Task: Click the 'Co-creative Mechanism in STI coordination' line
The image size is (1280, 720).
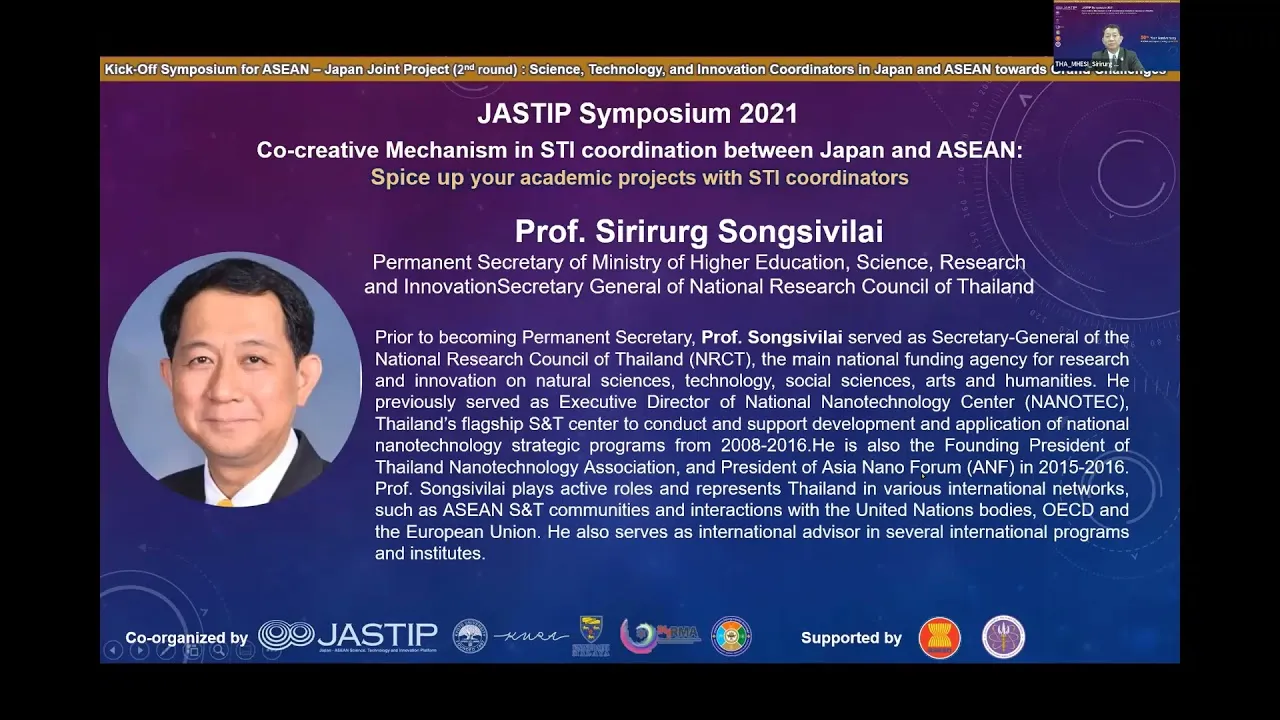Action: point(640,150)
